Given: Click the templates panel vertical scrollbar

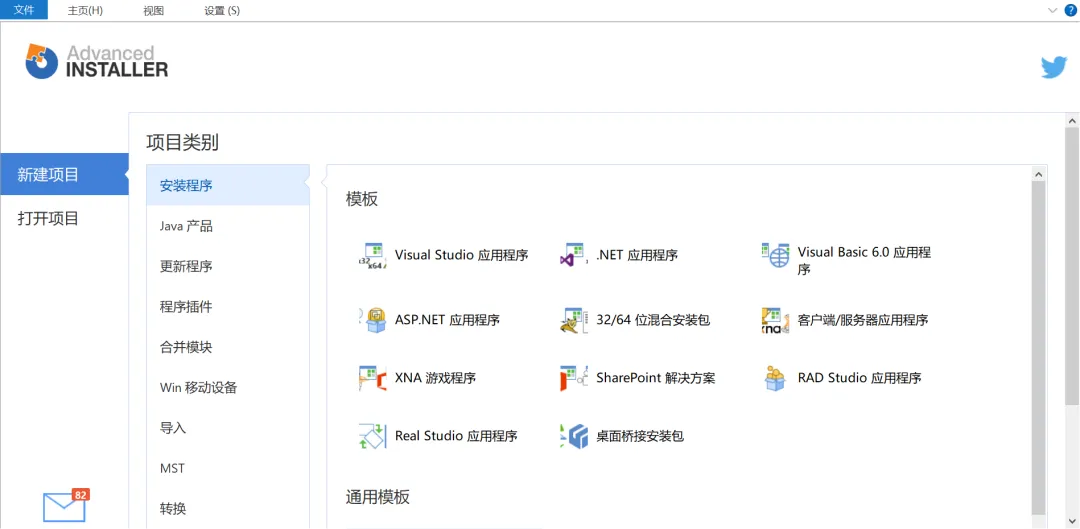Looking at the screenshot, I should tap(1038, 348).
